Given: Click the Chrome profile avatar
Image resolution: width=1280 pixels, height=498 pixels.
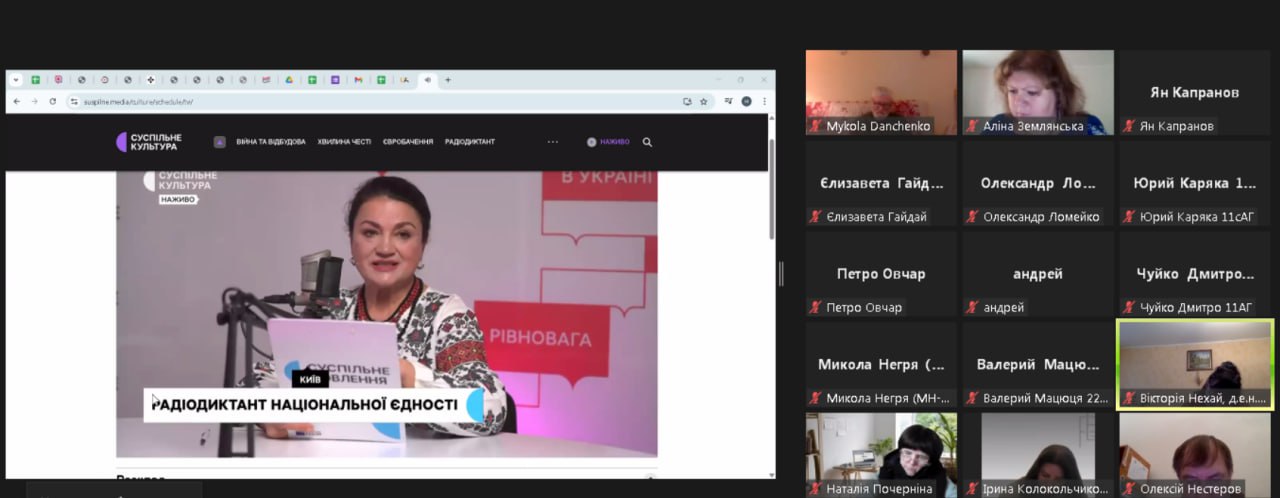Looking at the screenshot, I should [746, 101].
